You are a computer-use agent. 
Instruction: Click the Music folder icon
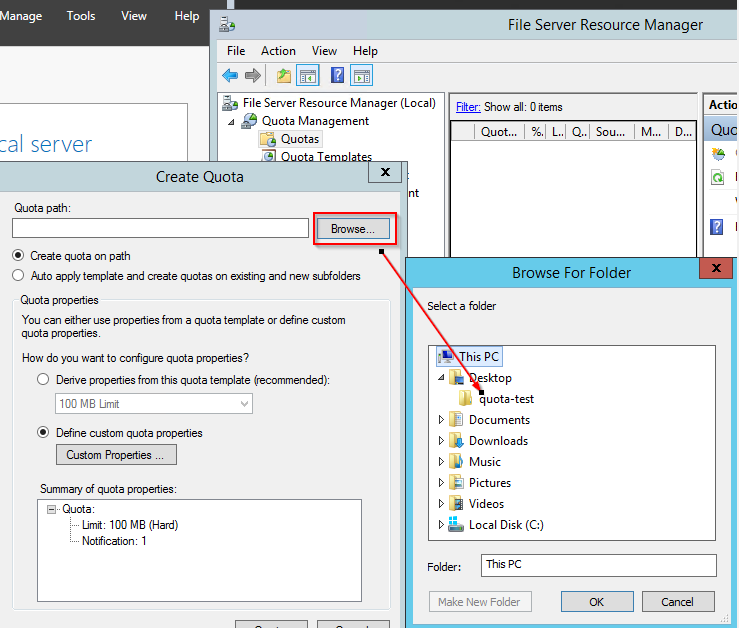[x=457, y=462]
